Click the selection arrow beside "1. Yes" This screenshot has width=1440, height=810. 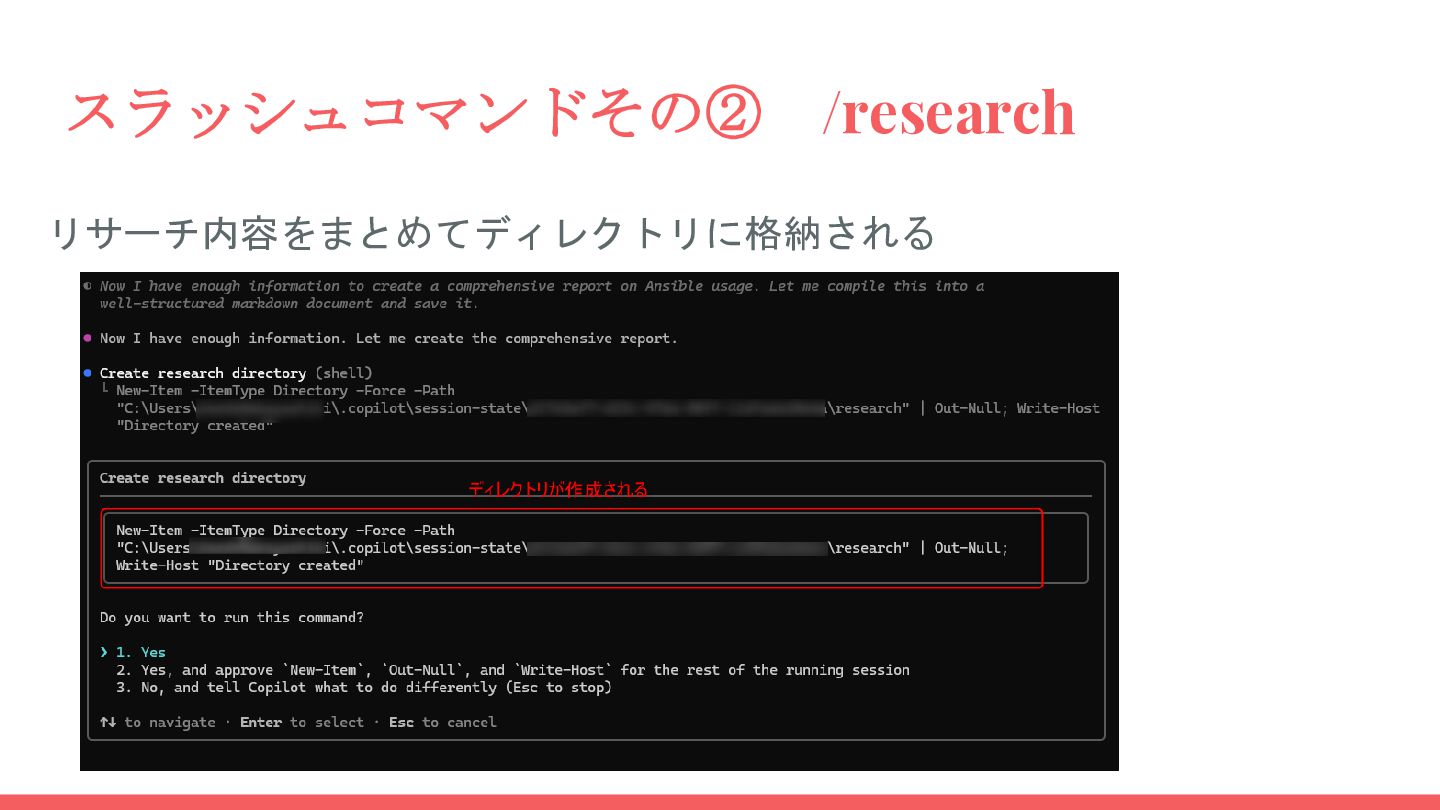(x=104, y=652)
